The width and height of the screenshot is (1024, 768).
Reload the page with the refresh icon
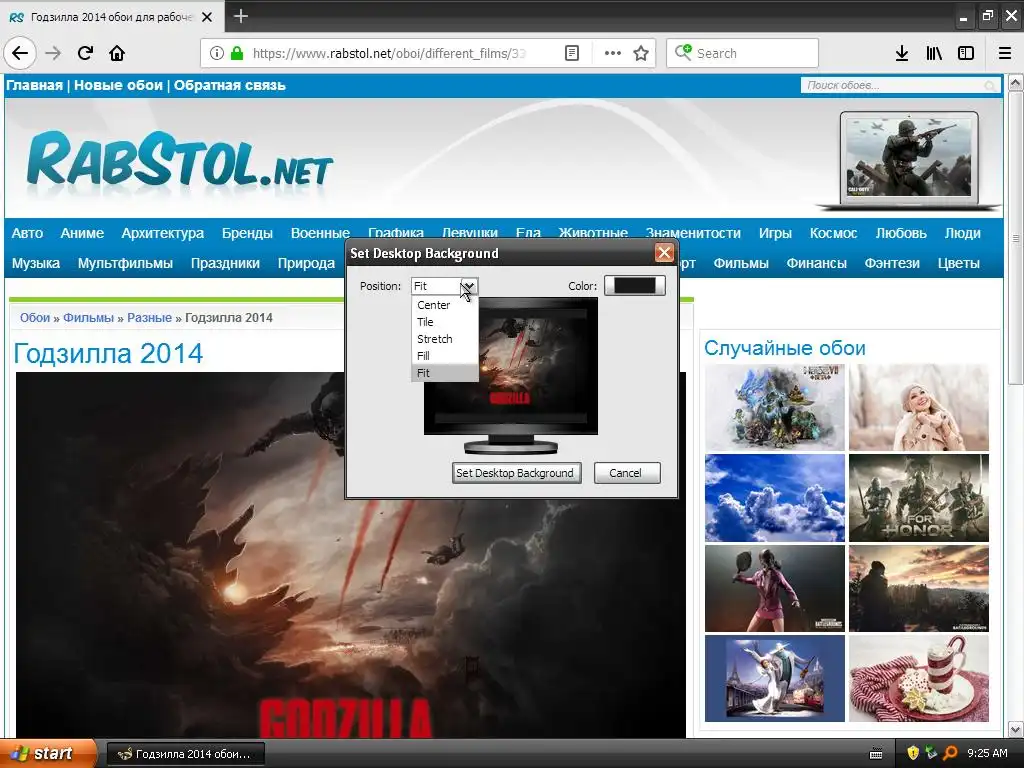[x=85, y=53]
